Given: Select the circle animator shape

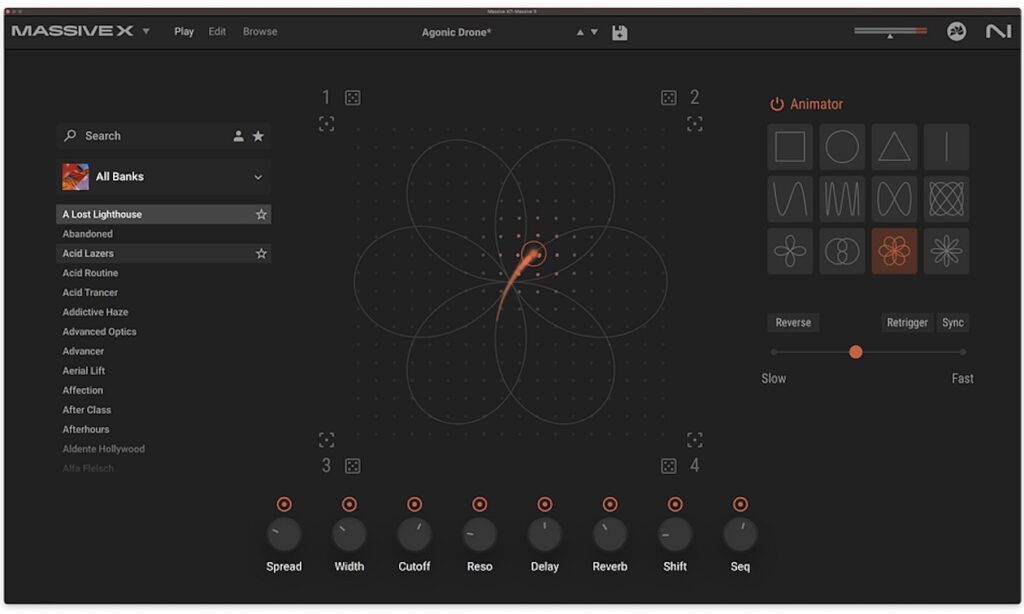Looking at the screenshot, I should coord(842,146).
